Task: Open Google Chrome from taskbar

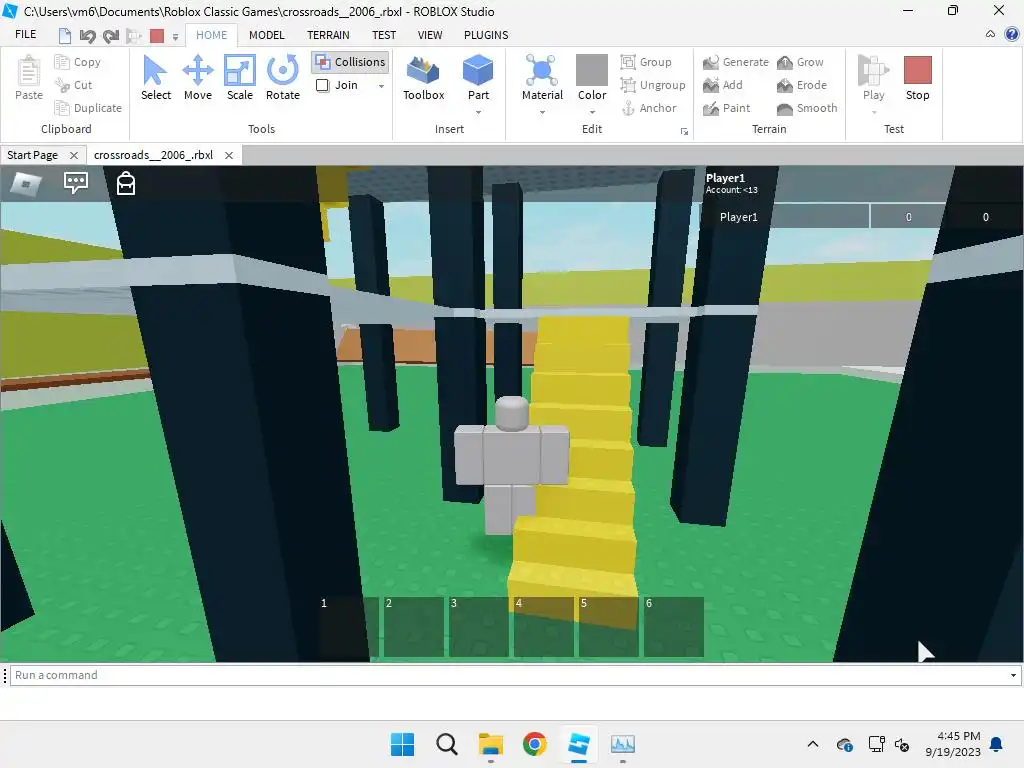Action: coord(534,744)
